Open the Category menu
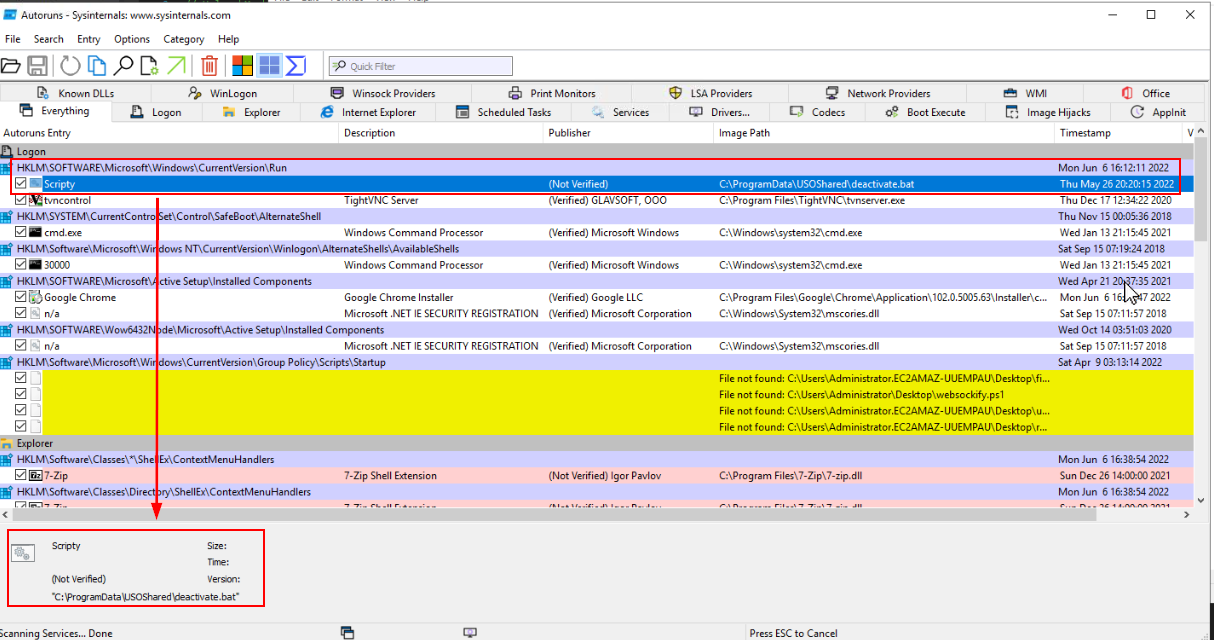Viewport: 1214px width, 640px height. click(x=184, y=39)
